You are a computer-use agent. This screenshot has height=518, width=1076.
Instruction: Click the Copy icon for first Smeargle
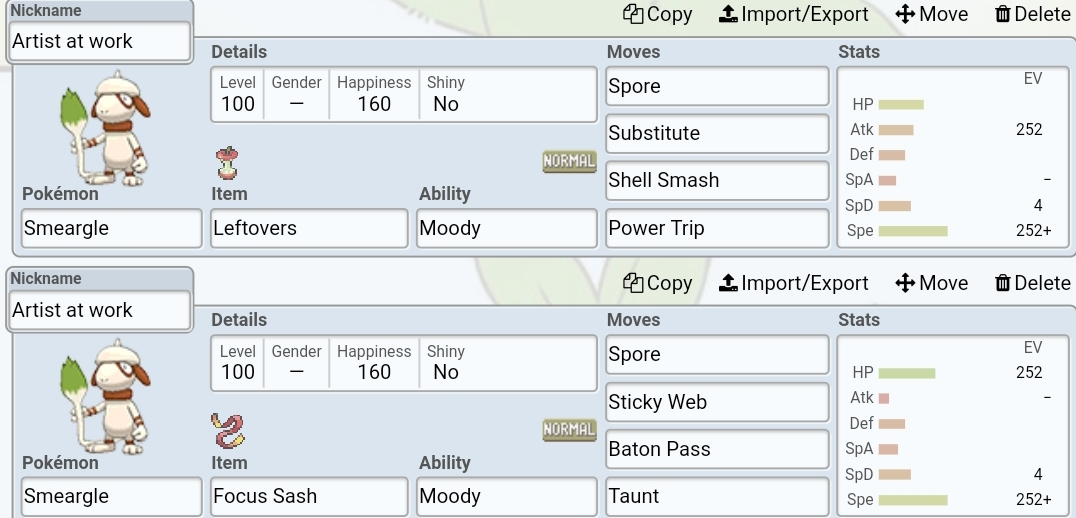tap(633, 14)
